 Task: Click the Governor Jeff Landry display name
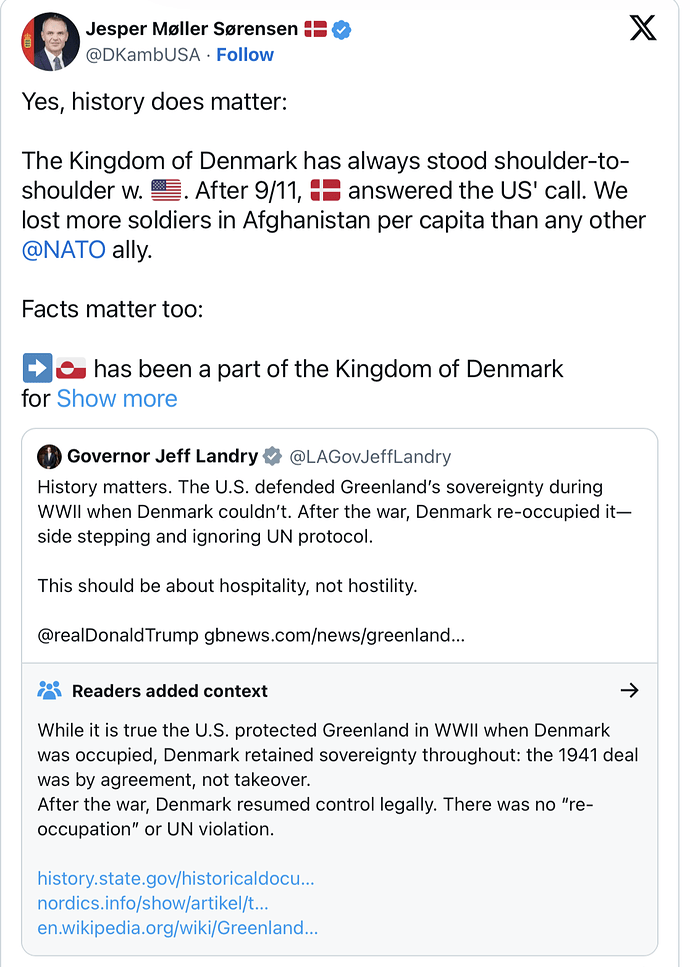coord(162,457)
